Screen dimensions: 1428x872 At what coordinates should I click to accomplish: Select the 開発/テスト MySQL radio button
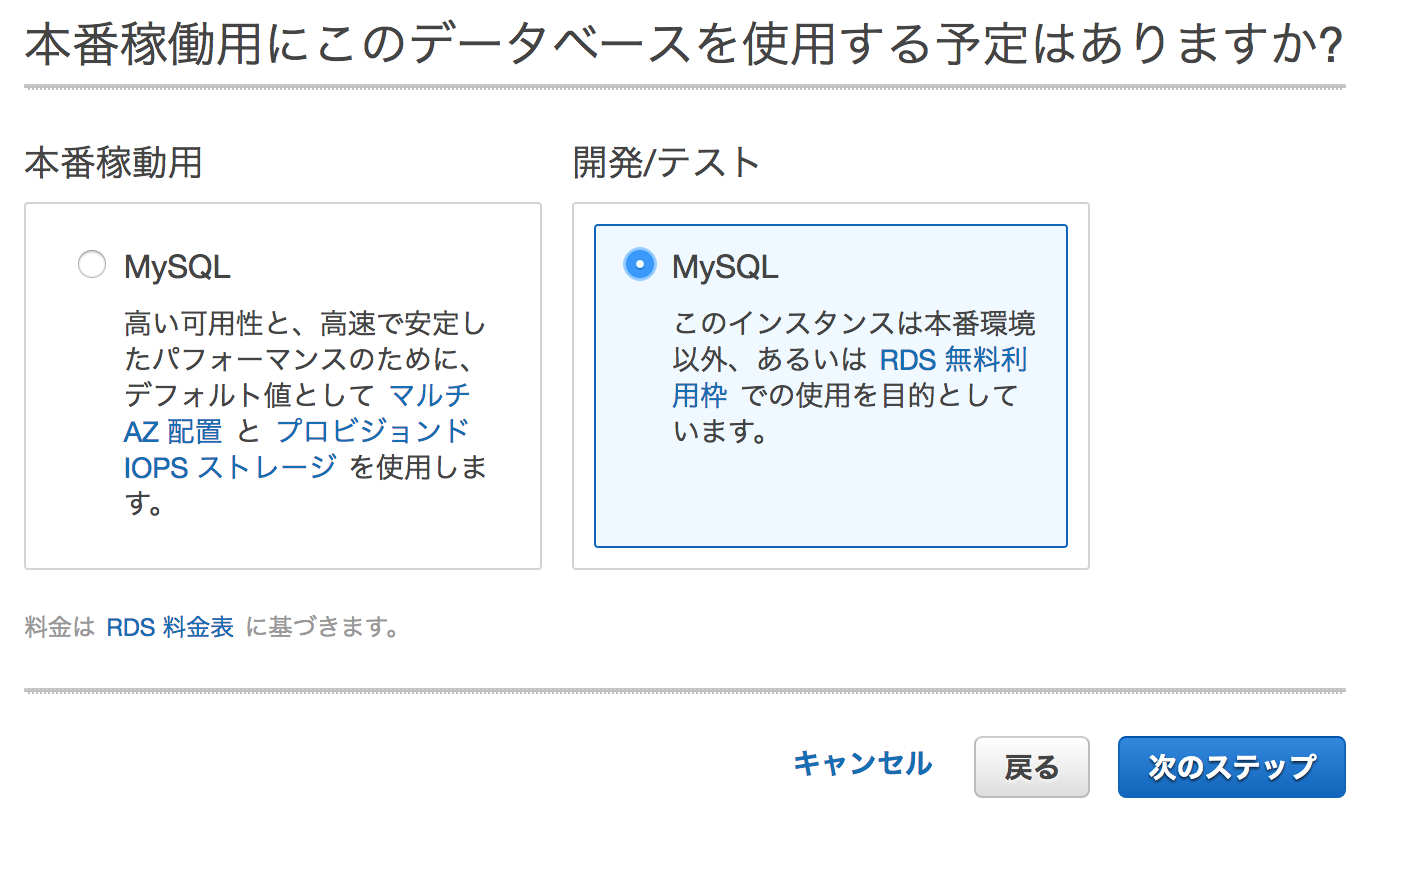tap(639, 264)
